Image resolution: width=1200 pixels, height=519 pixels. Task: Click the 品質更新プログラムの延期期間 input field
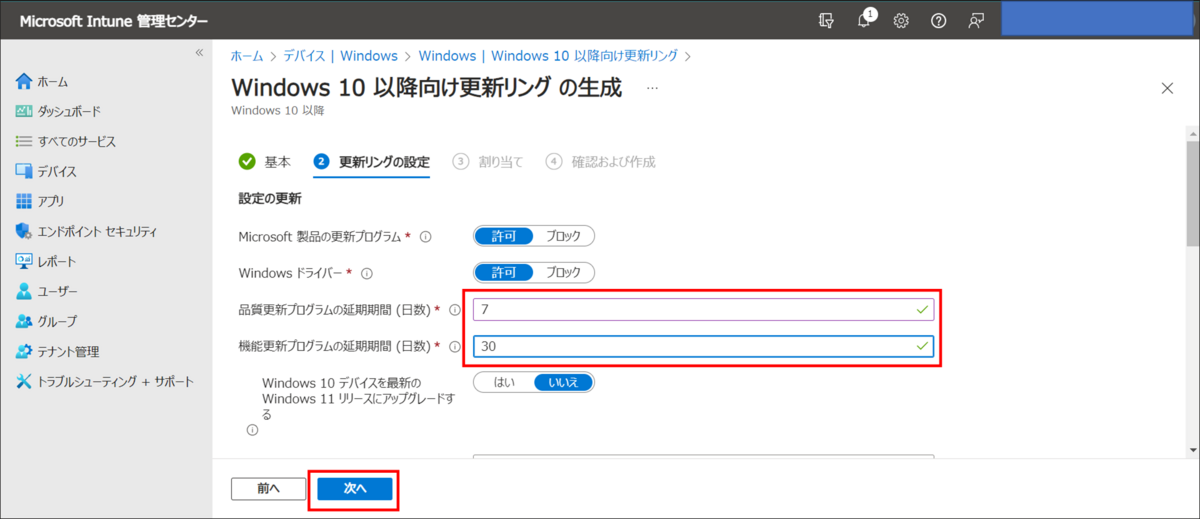(704, 310)
